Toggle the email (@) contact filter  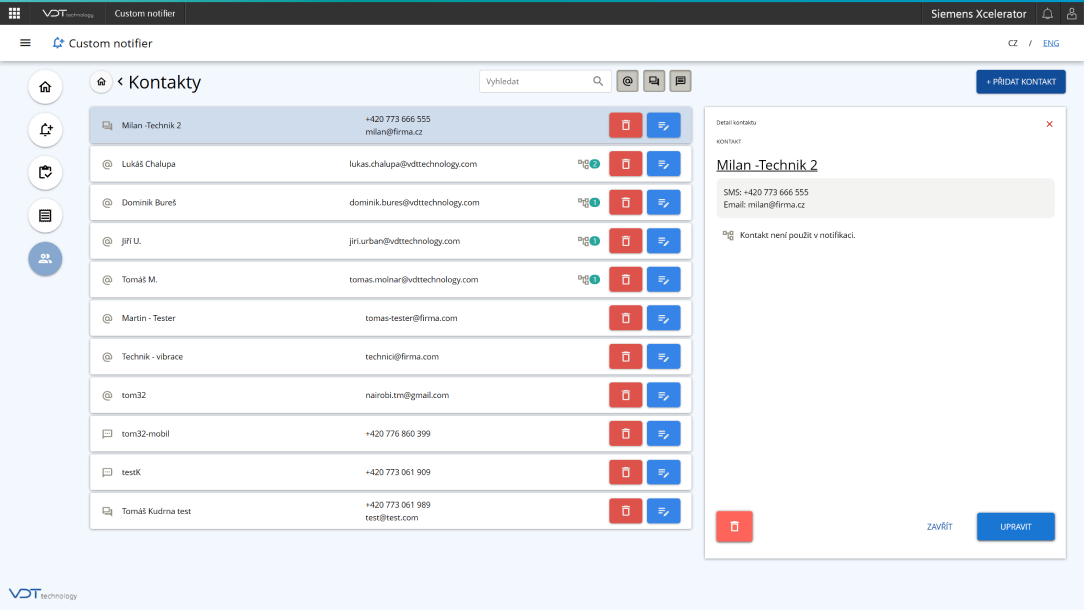pyautogui.click(x=628, y=81)
